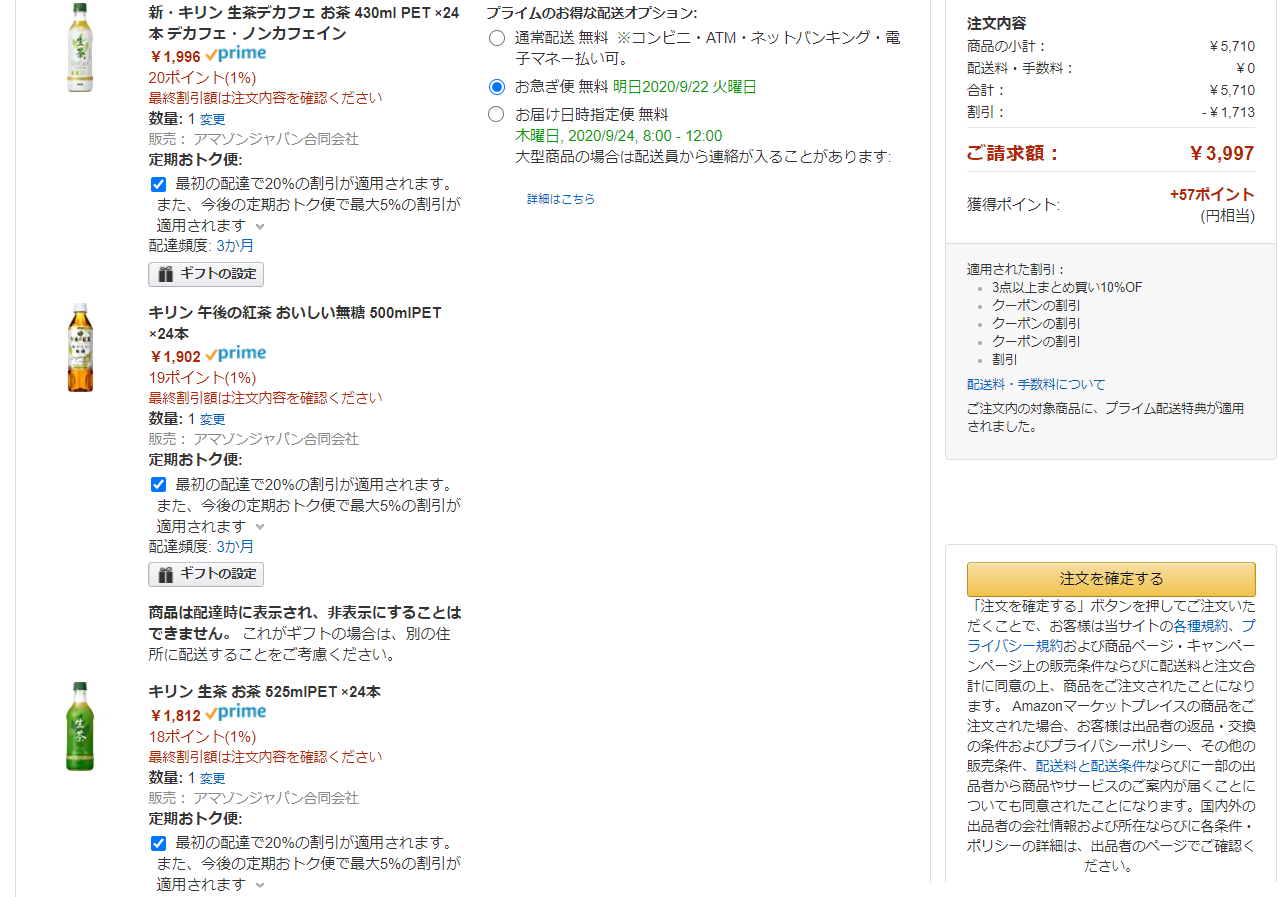The height and width of the screenshot is (897, 1288).
Task: Click the 19ポイント(1%) text
Action: (x=202, y=377)
